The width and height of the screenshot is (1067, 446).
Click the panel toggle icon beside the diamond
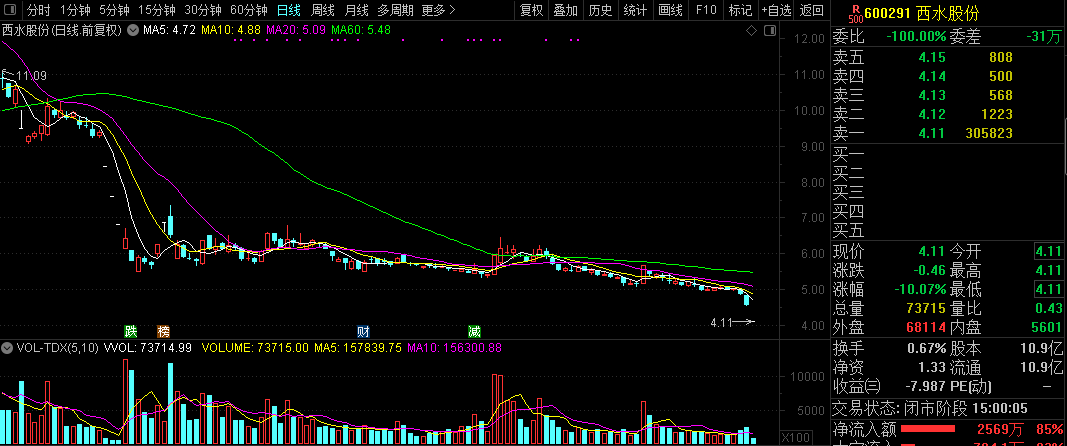768,31
